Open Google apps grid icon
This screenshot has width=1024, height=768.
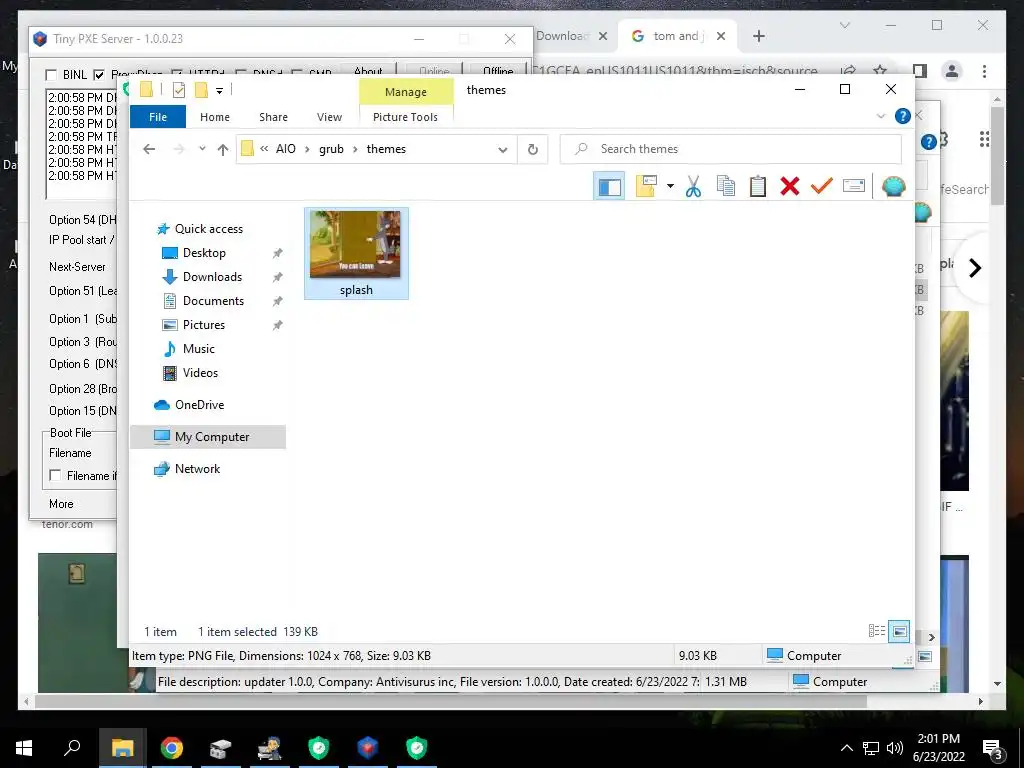pos(984,139)
